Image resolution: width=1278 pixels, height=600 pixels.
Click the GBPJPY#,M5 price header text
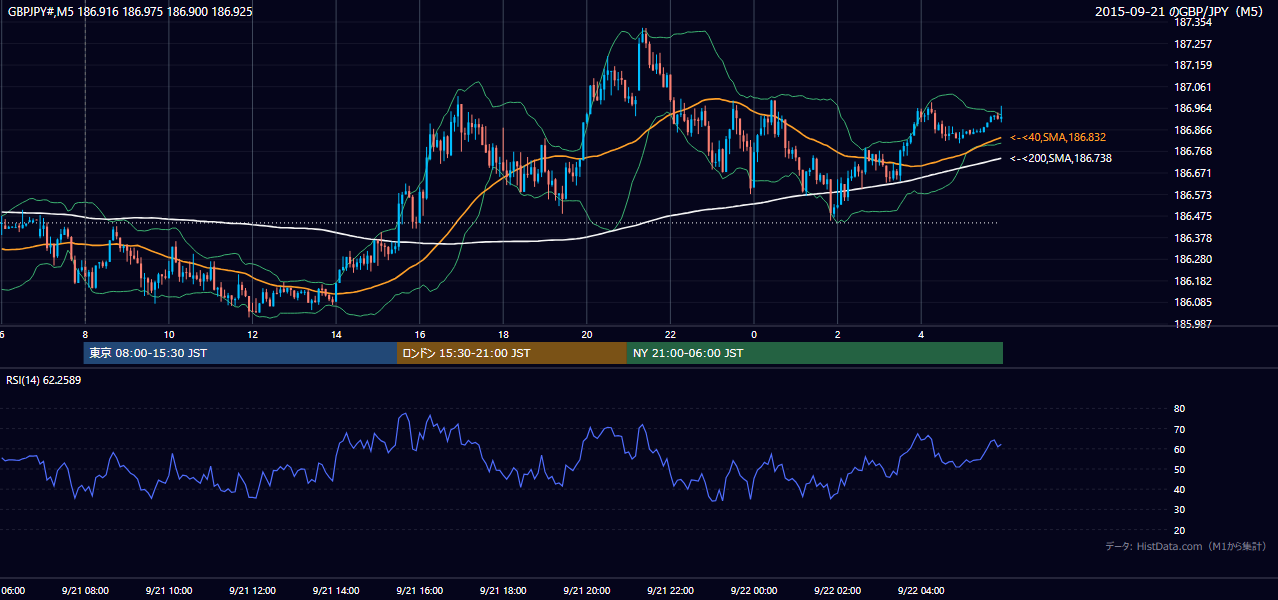[x=129, y=11]
